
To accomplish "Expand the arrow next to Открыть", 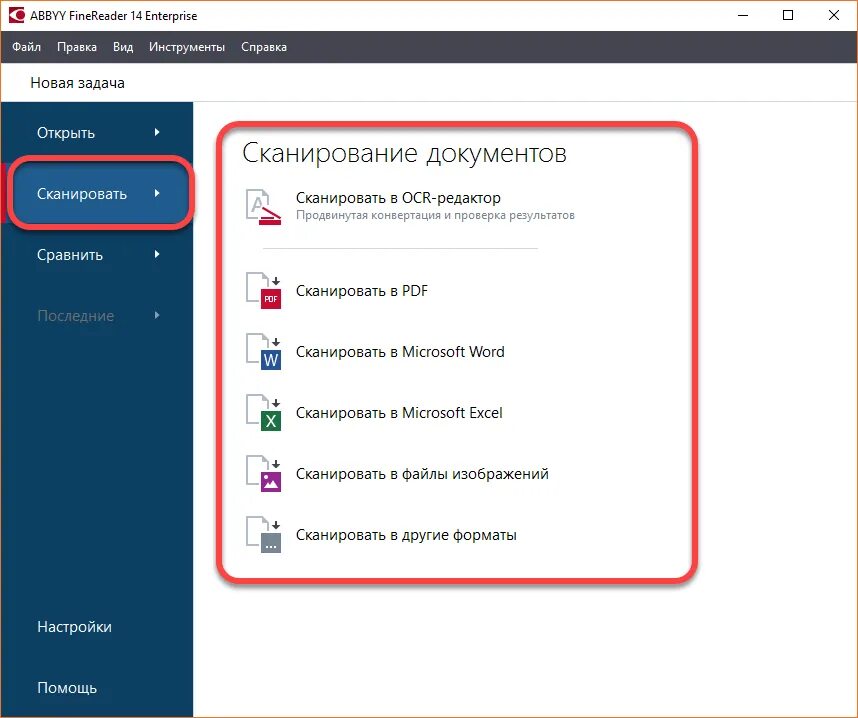I will tap(157, 132).
